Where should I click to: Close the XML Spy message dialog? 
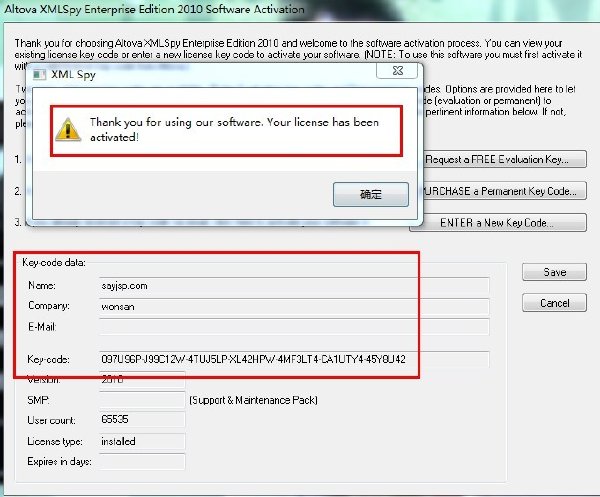click(397, 70)
